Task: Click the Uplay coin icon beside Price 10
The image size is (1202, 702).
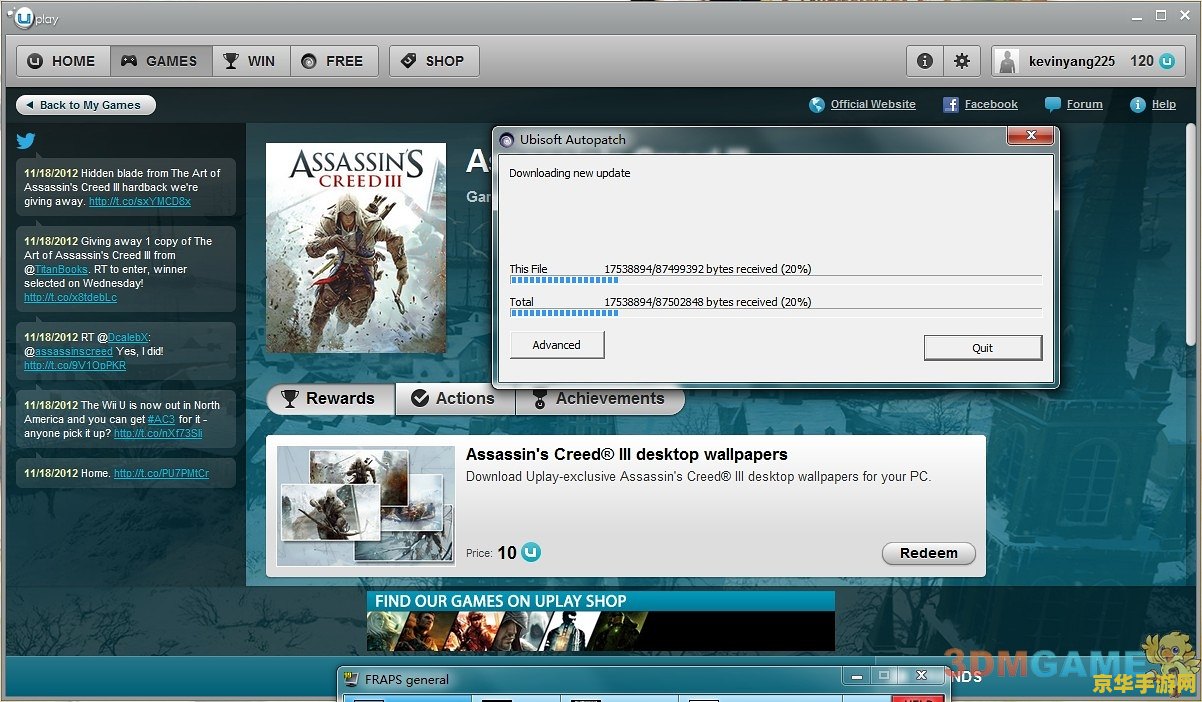Action: 531,552
